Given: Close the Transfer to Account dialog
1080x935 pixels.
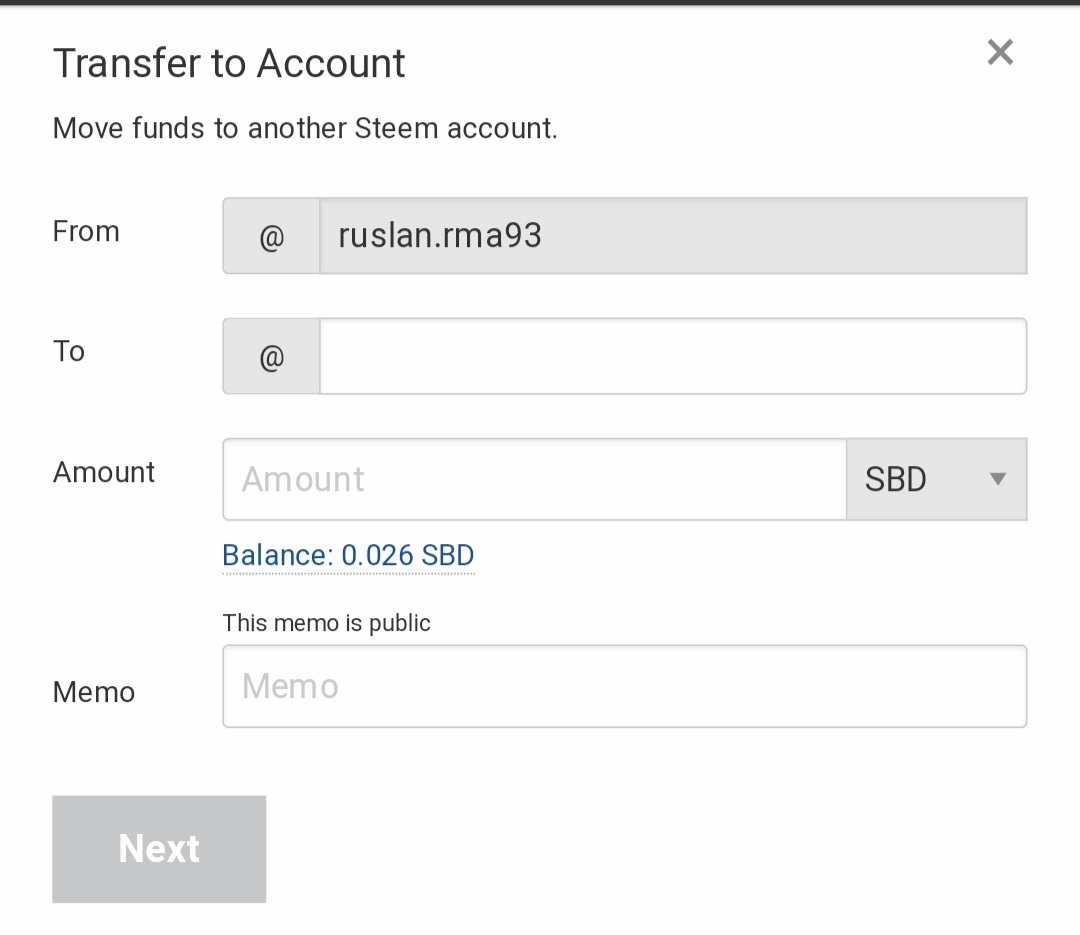Looking at the screenshot, I should click(1000, 52).
